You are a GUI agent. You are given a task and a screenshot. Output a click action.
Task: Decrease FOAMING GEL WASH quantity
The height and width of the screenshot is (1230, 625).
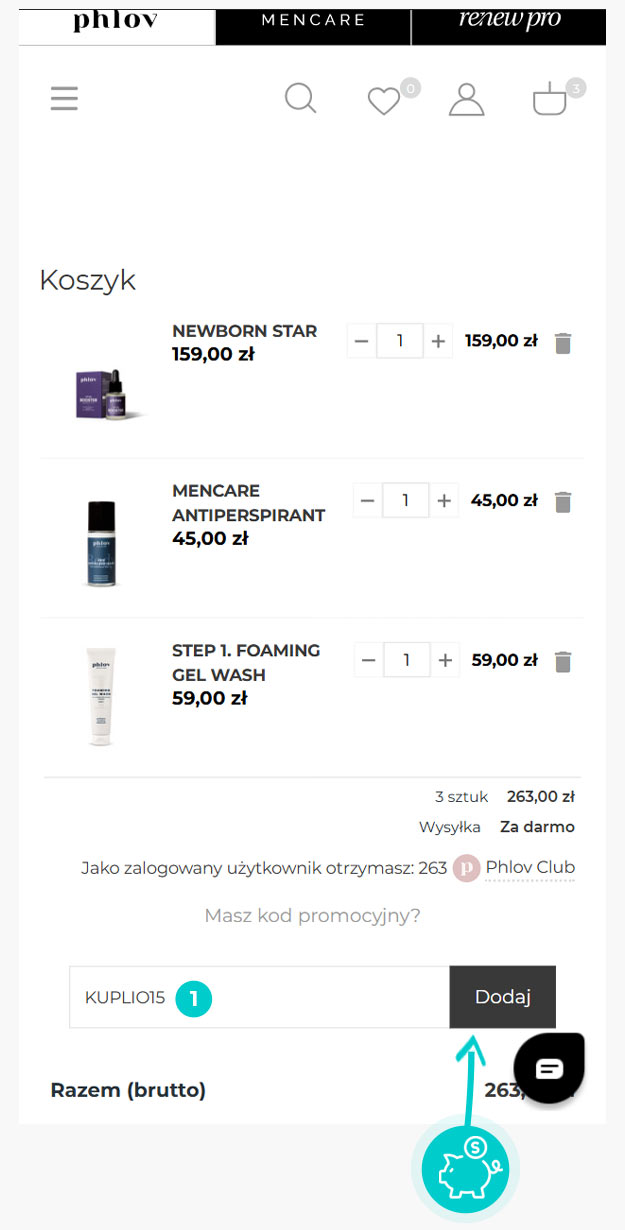pyautogui.click(x=368, y=660)
